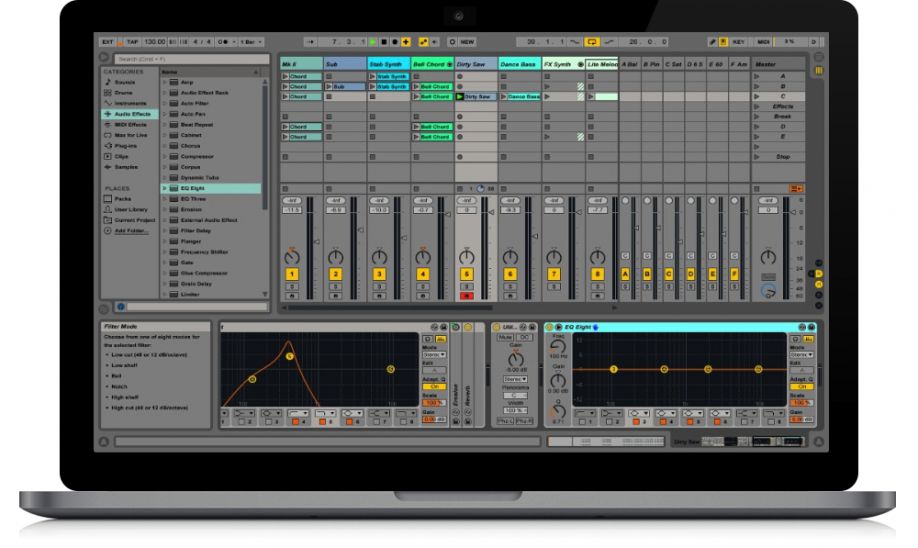Click the Stop button in transport bar
Viewport: 918px width, 548px height.
click(384, 42)
